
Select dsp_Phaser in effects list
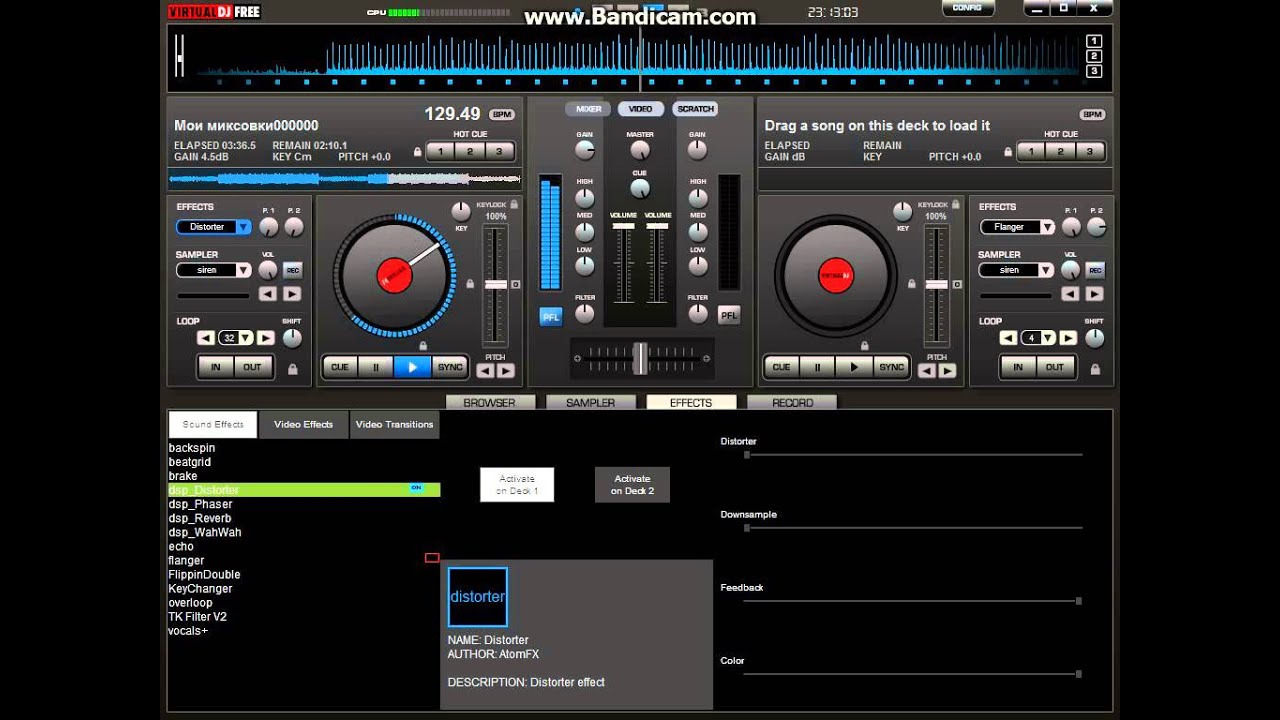coord(200,504)
